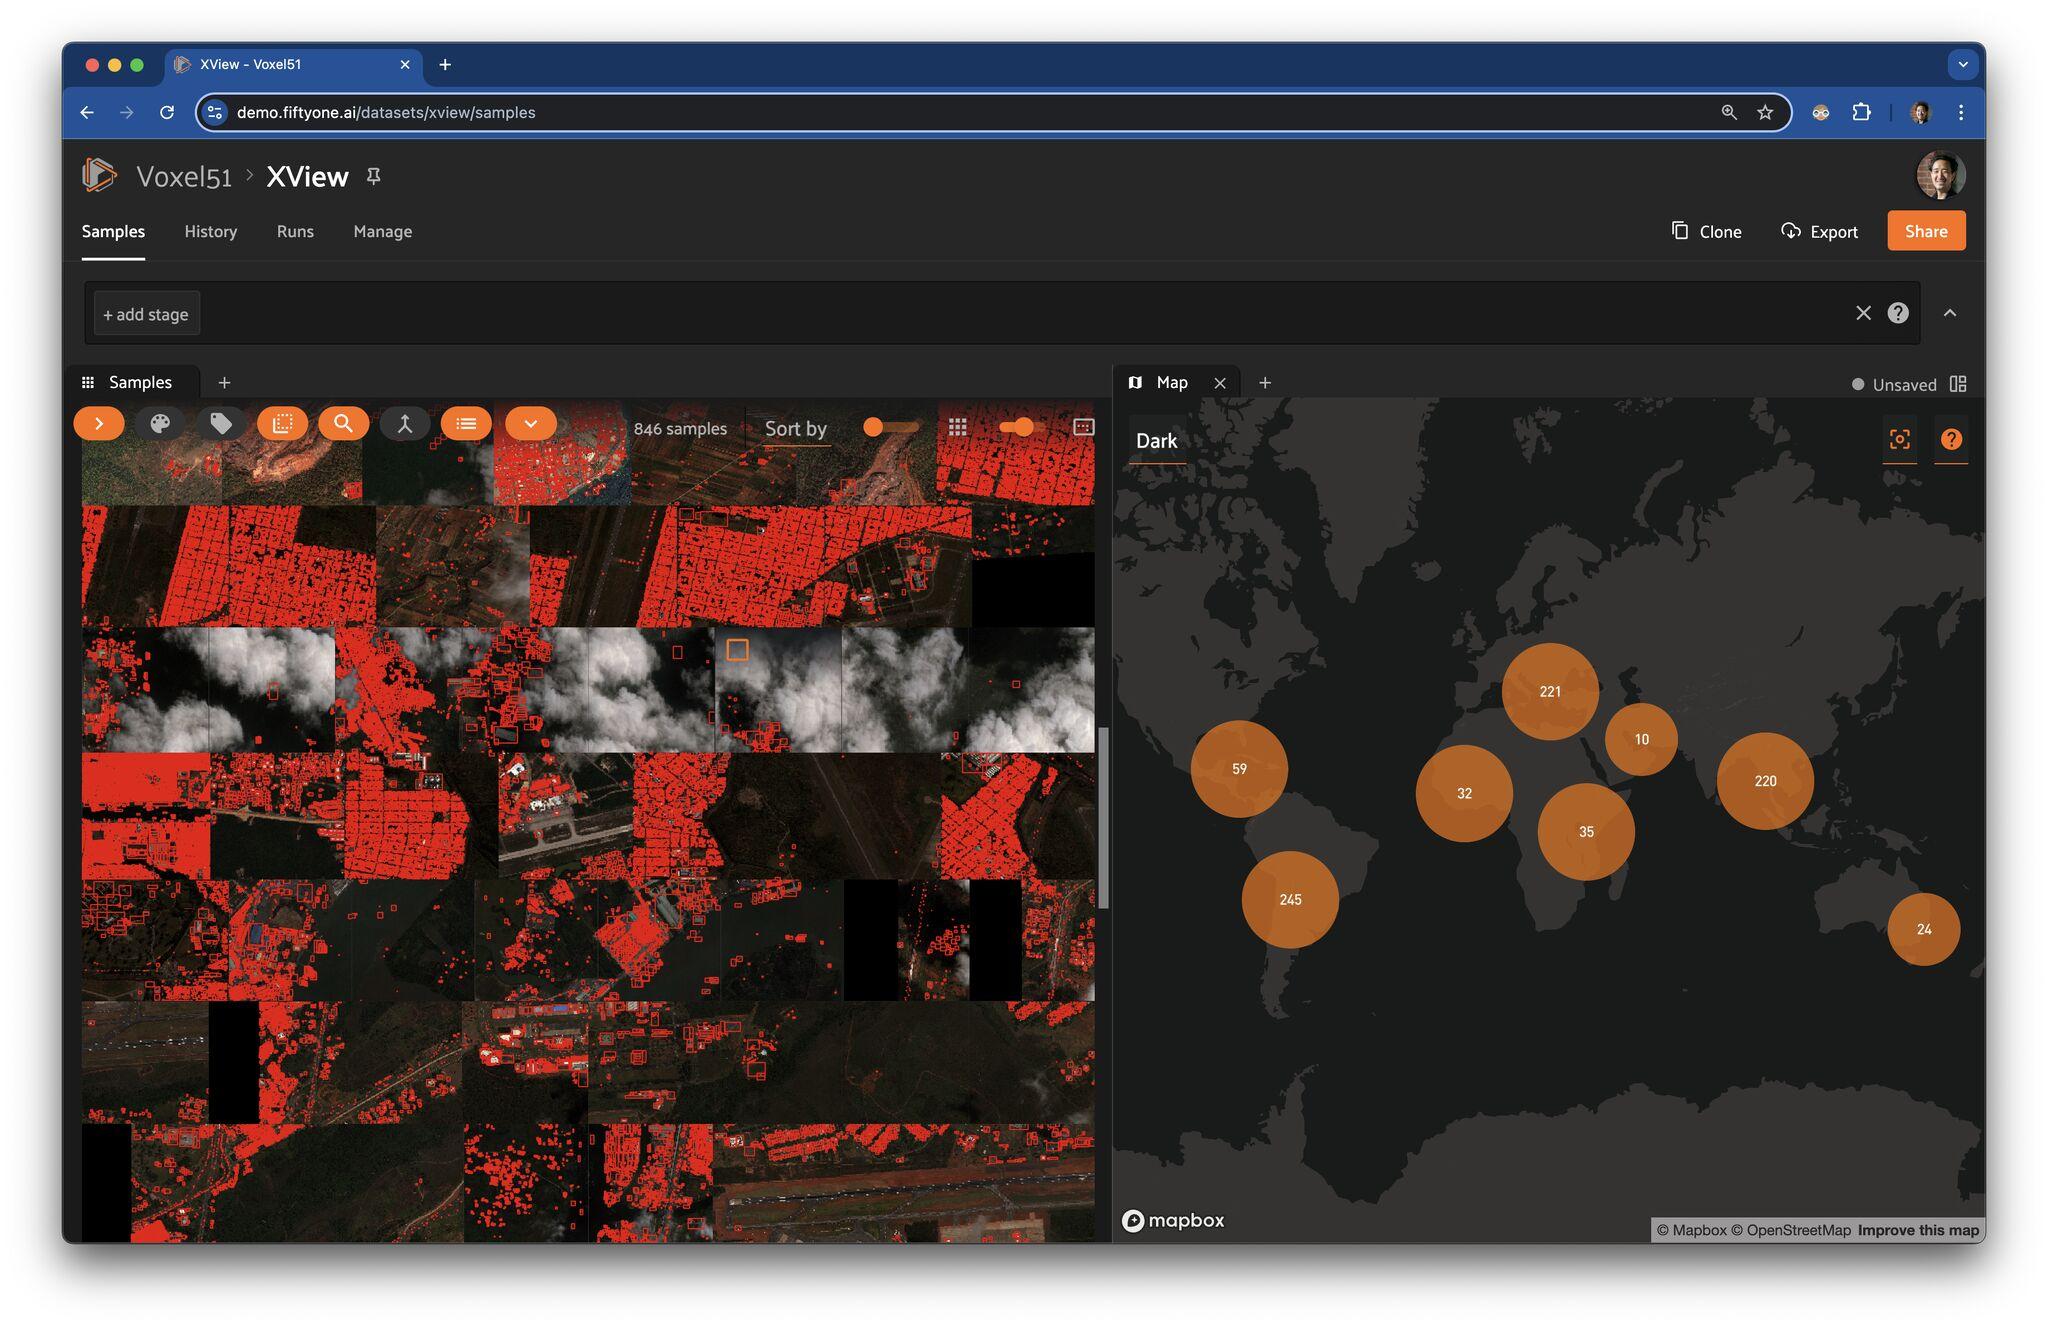Open the Map panel help icon
The height and width of the screenshot is (1326, 2048).
click(1951, 439)
